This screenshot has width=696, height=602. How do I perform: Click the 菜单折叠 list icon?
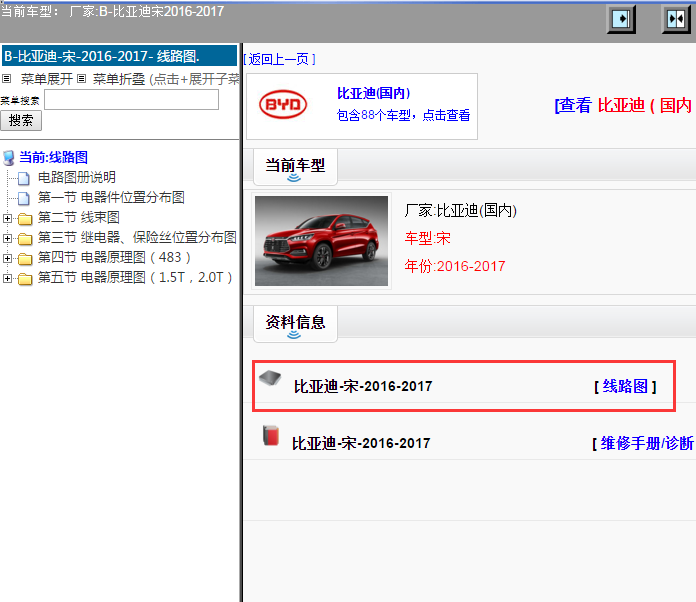[x=81, y=79]
